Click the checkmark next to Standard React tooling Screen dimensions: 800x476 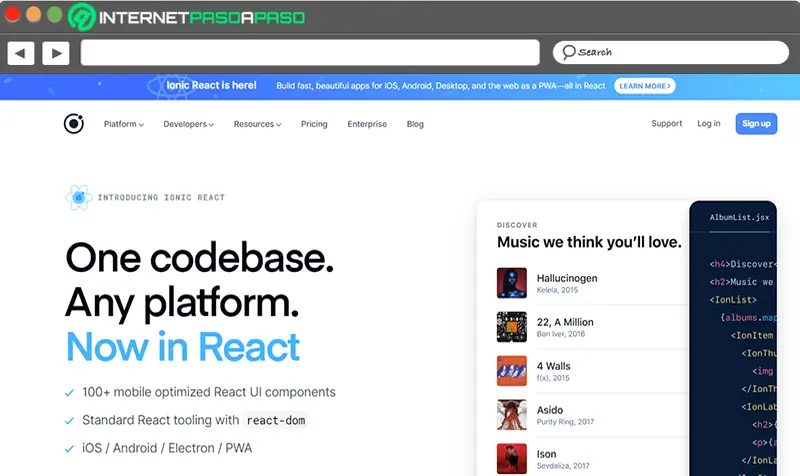pos(69,421)
